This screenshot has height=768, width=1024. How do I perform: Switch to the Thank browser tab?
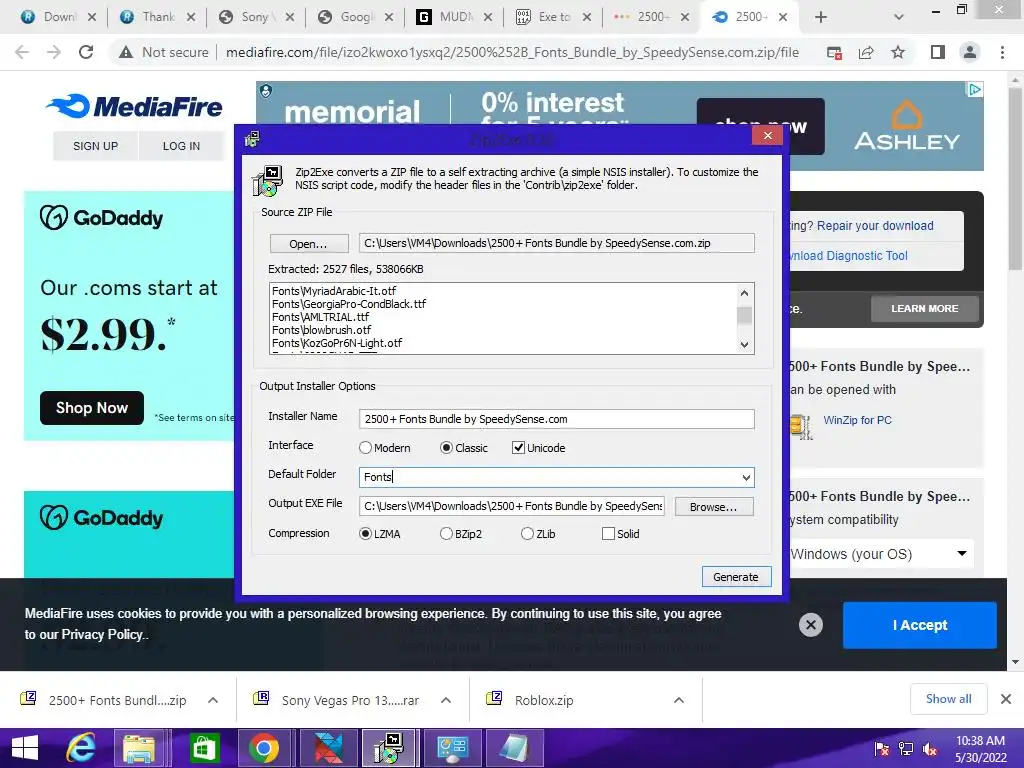[x=155, y=17]
